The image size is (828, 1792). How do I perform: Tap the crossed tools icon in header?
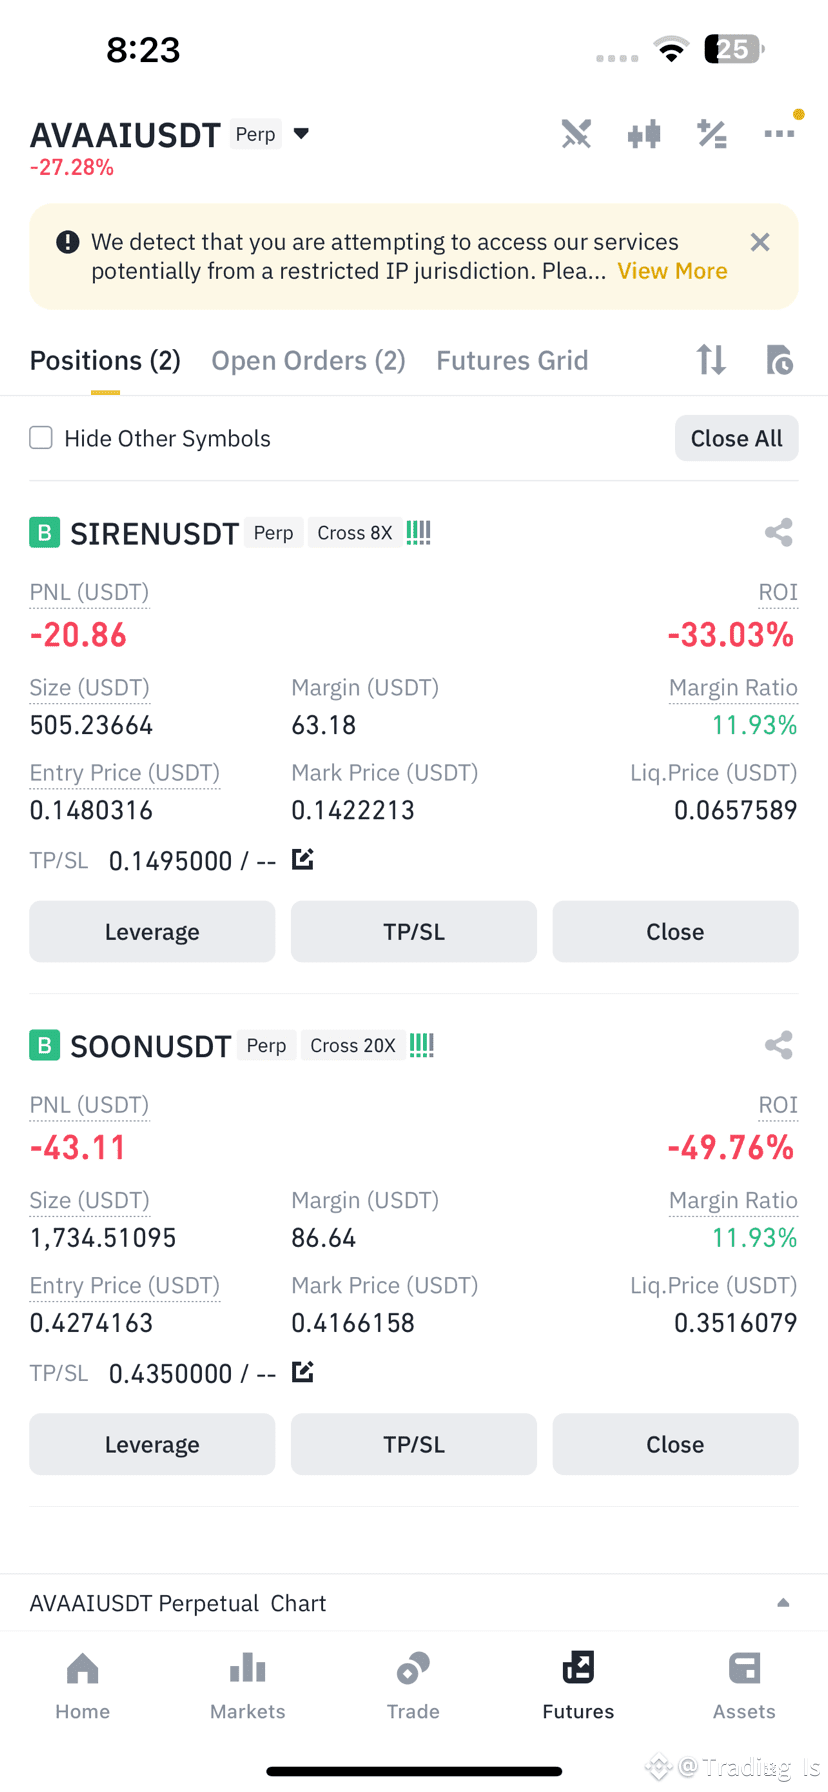click(576, 134)
